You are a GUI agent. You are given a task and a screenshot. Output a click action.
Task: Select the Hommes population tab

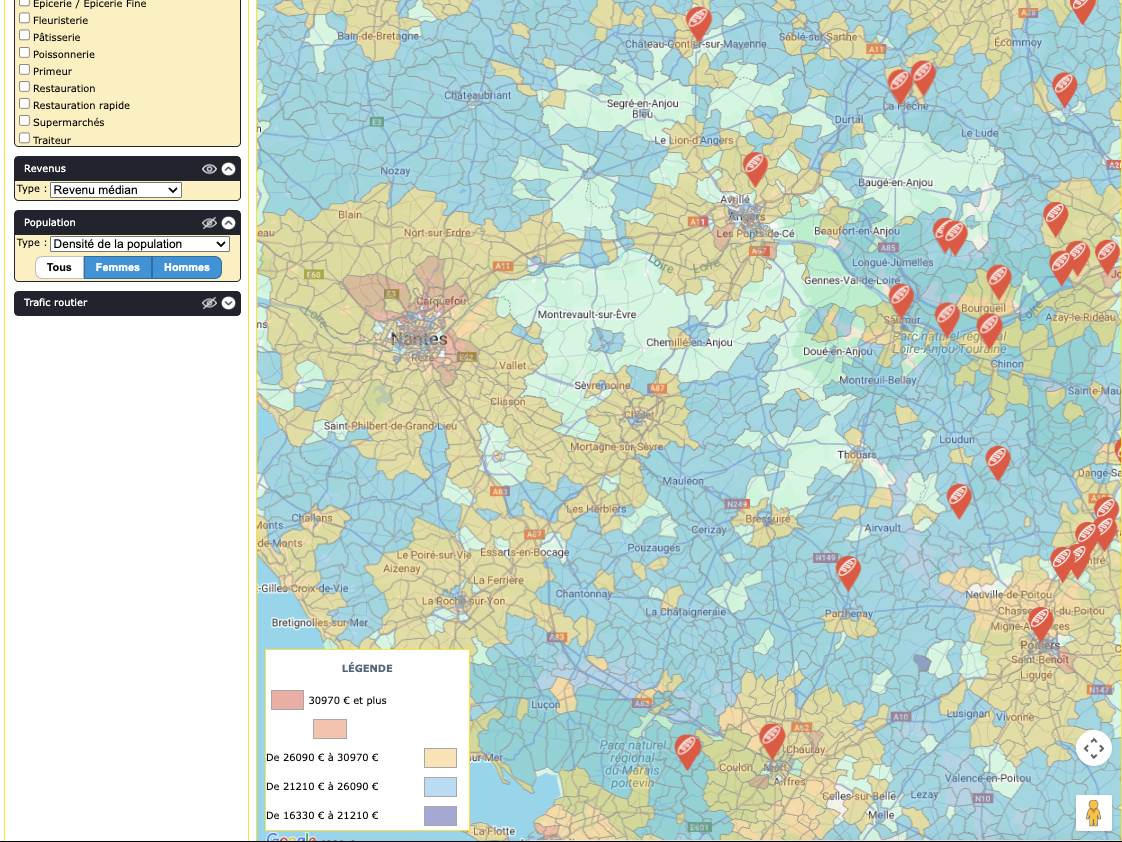187,268
